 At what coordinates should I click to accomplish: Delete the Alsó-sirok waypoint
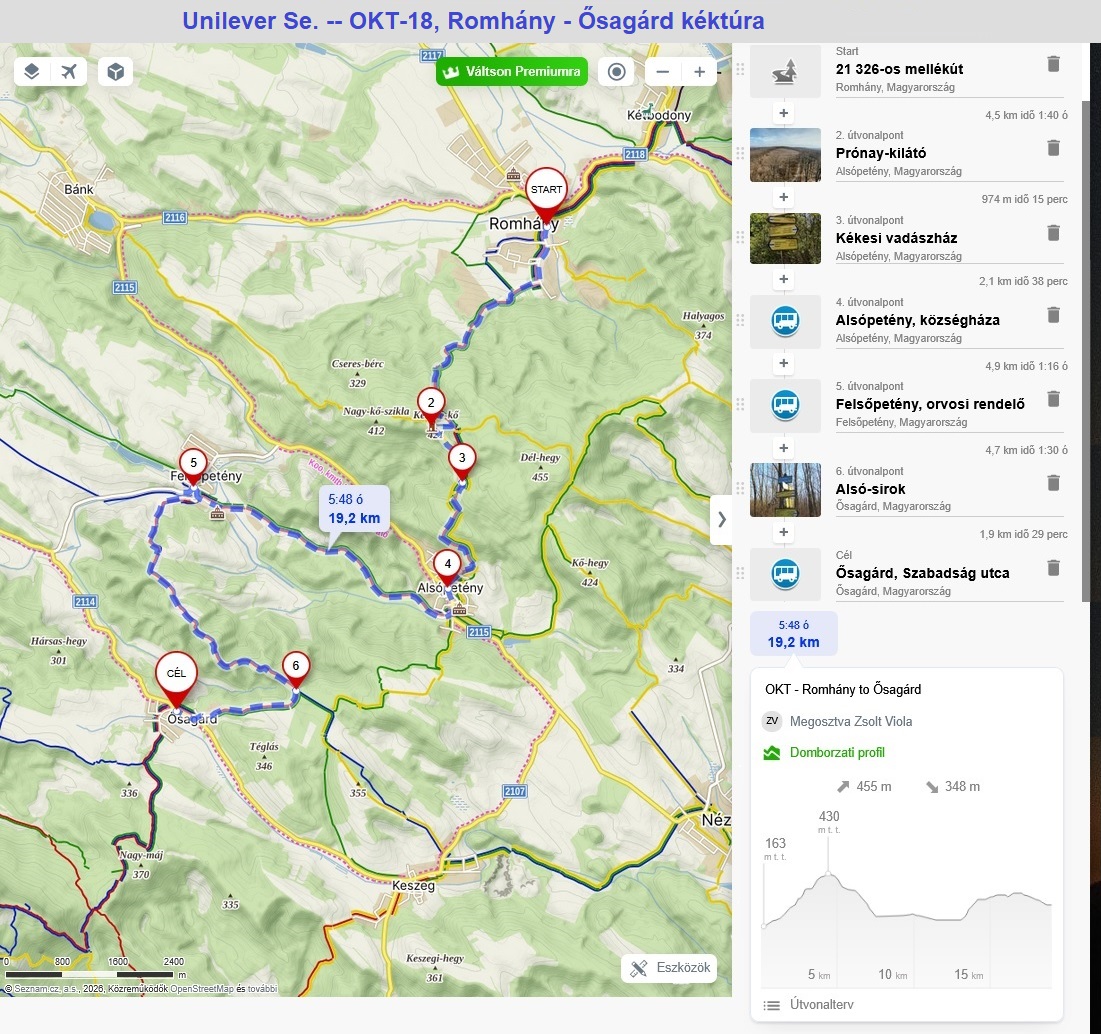[x=1053, y=483]
